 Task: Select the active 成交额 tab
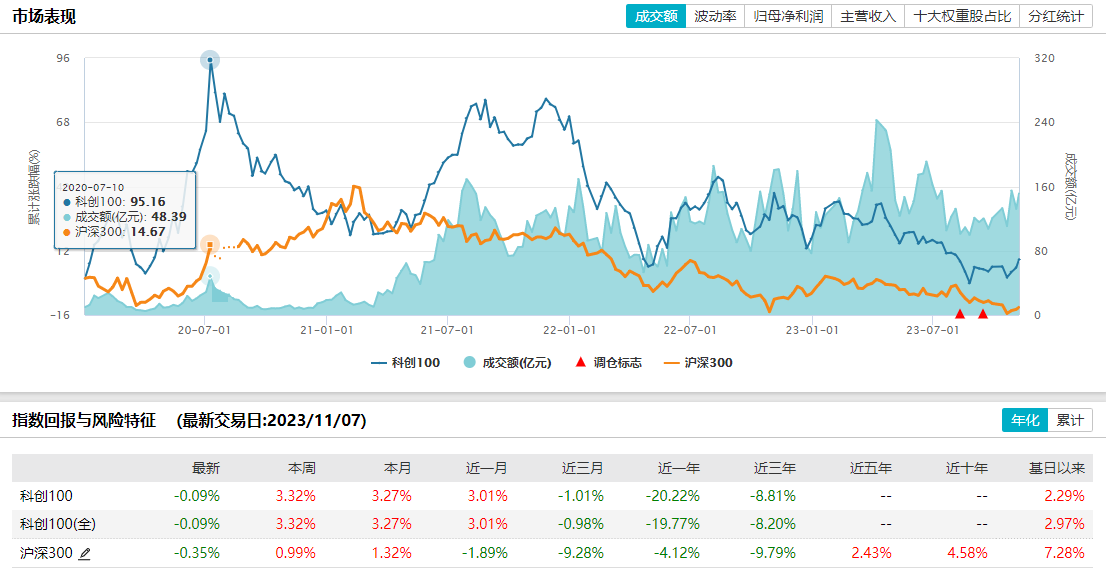tap(656, 17)
